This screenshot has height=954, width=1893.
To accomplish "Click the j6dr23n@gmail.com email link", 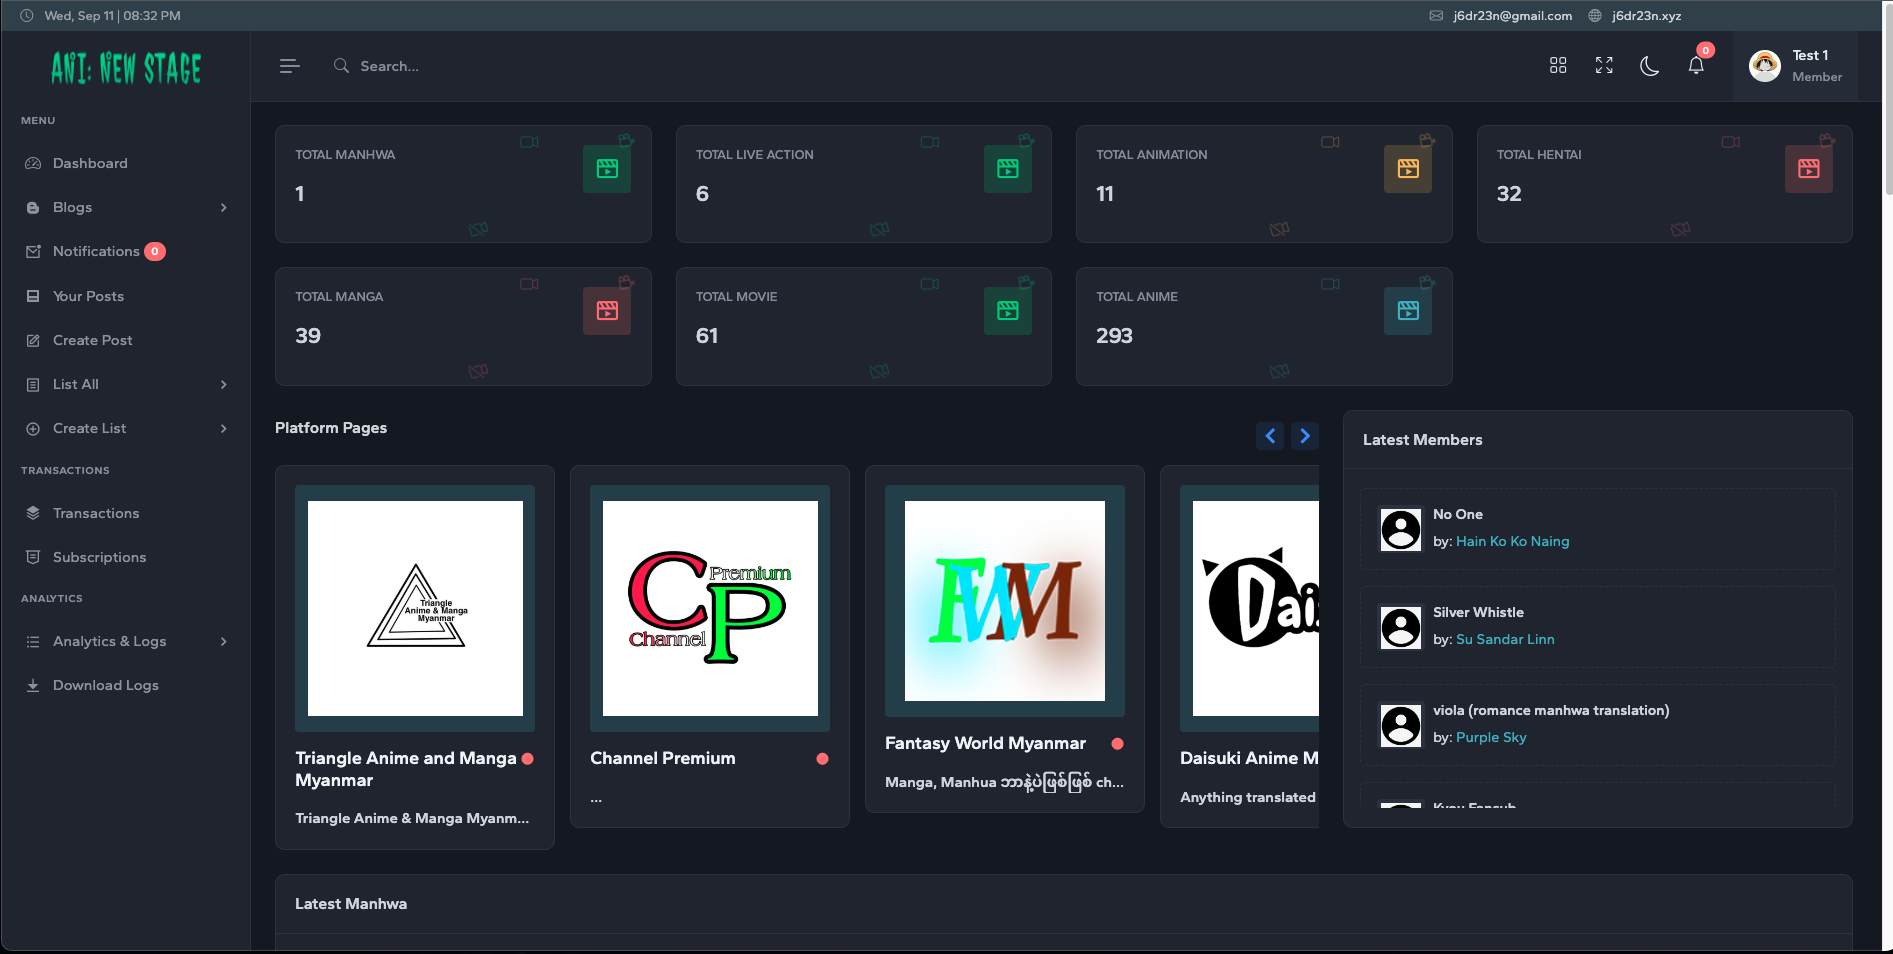I will [1512, 15].
